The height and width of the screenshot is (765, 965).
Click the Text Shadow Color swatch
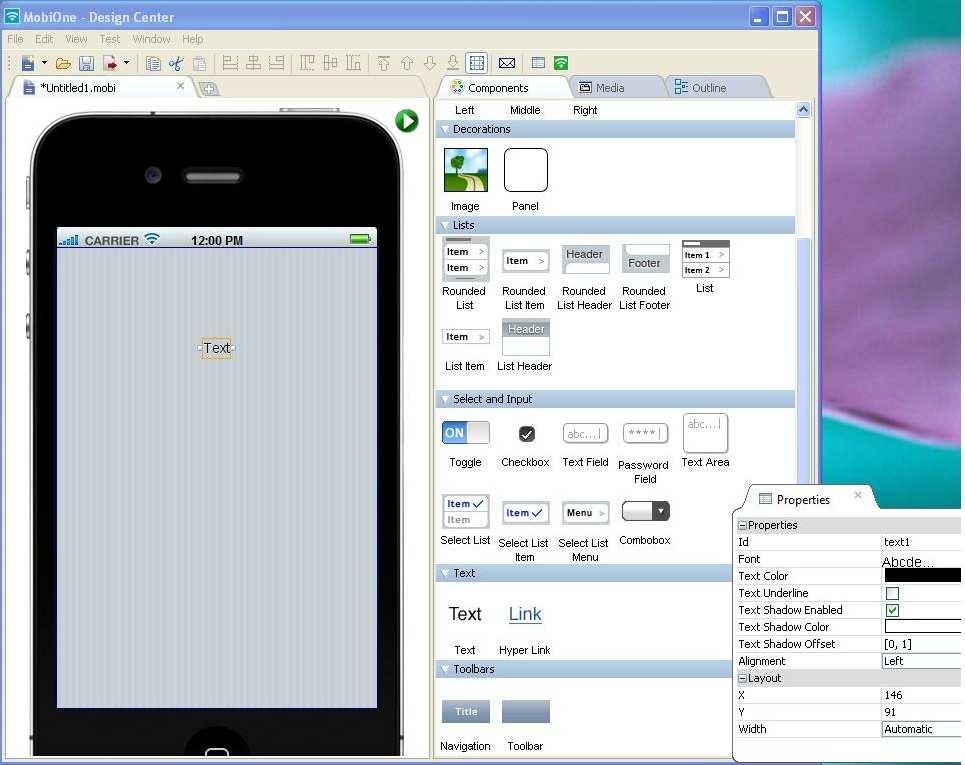923,627
